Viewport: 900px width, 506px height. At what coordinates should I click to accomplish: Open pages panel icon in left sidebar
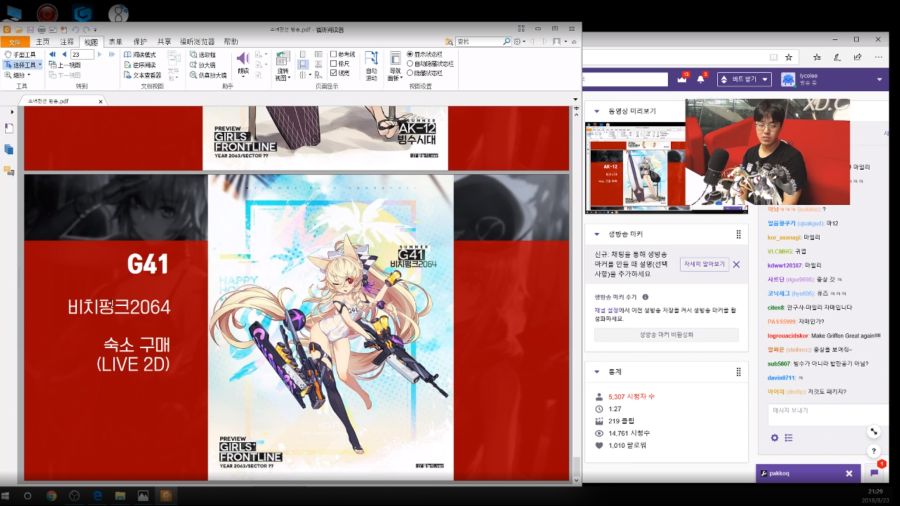pos(9,150)
